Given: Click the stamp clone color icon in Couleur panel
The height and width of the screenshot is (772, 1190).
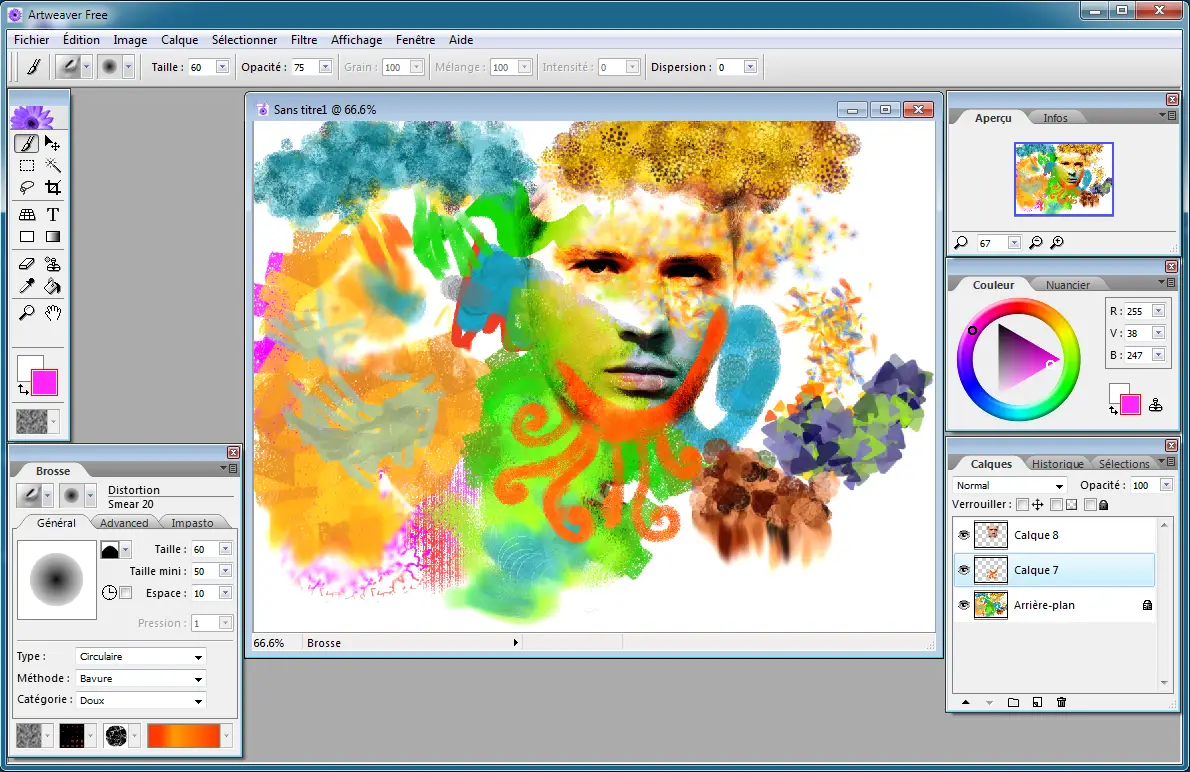Looking at the screenshot, I should [1155, 405].
